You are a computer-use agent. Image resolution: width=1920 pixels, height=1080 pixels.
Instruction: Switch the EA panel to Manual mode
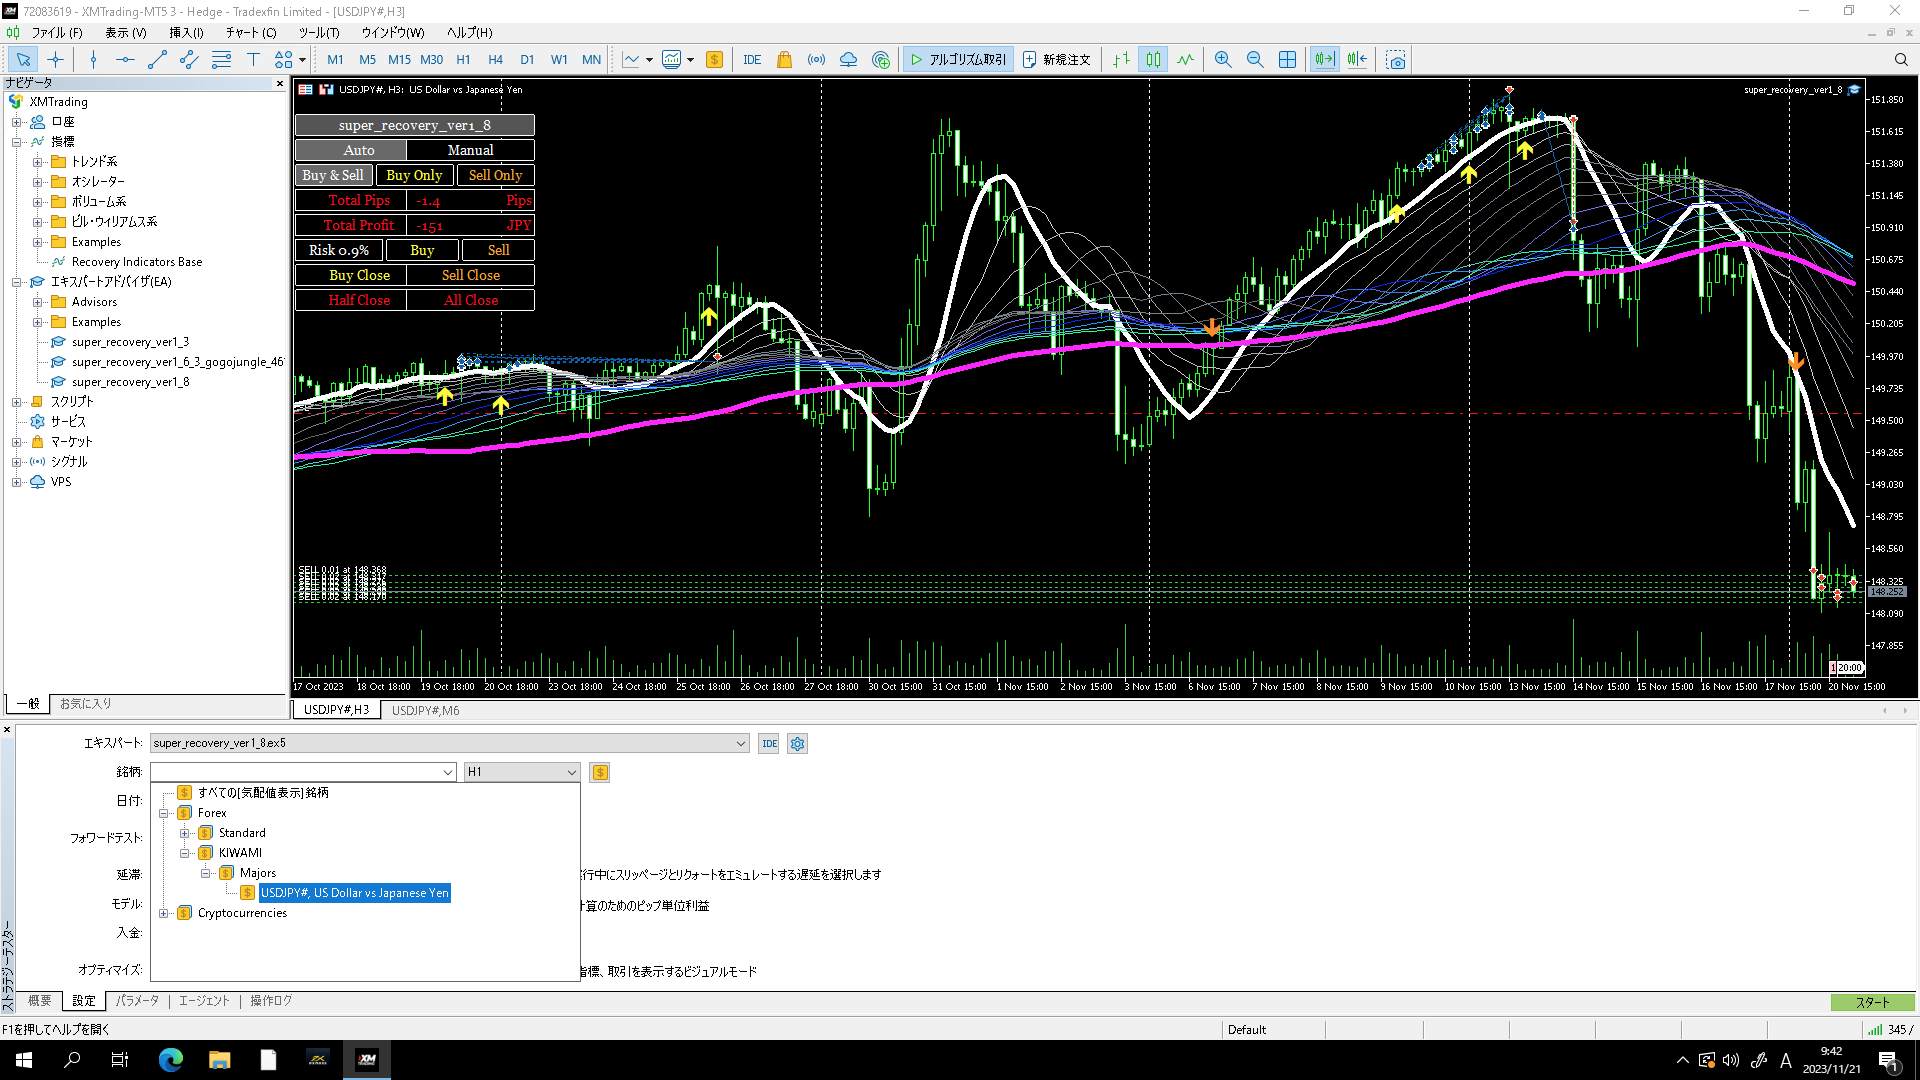pyautogui.click(x=470, y=150)
